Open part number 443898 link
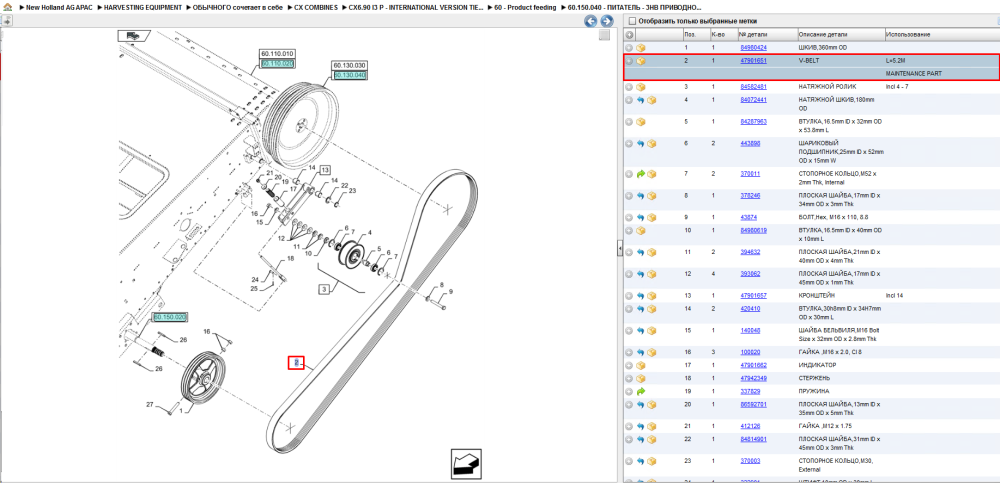The image size is (1000, 483). point(750,144)
